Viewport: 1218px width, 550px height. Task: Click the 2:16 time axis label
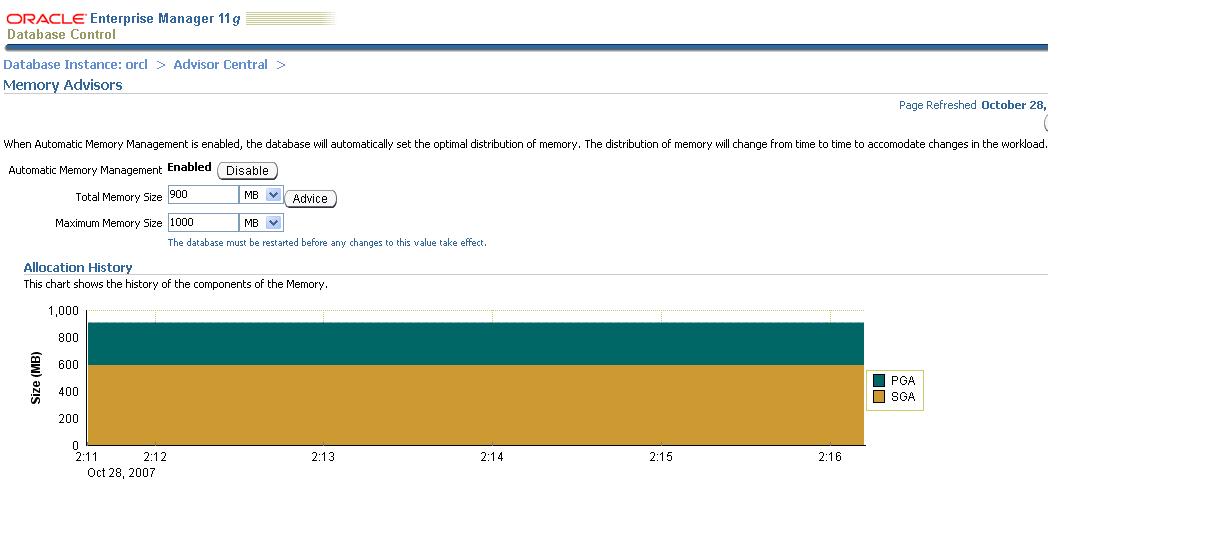pyautogui.click(x=829, y=457)
